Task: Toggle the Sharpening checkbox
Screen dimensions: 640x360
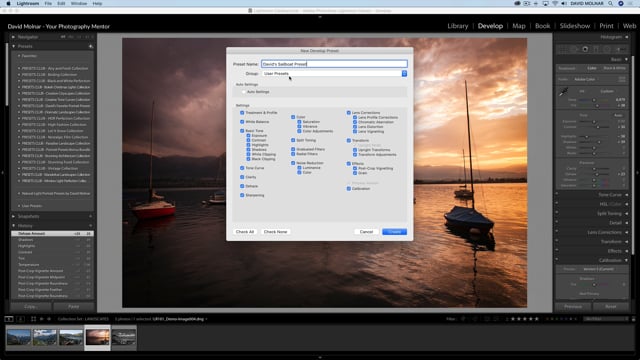Action: [x=242, y=195]
